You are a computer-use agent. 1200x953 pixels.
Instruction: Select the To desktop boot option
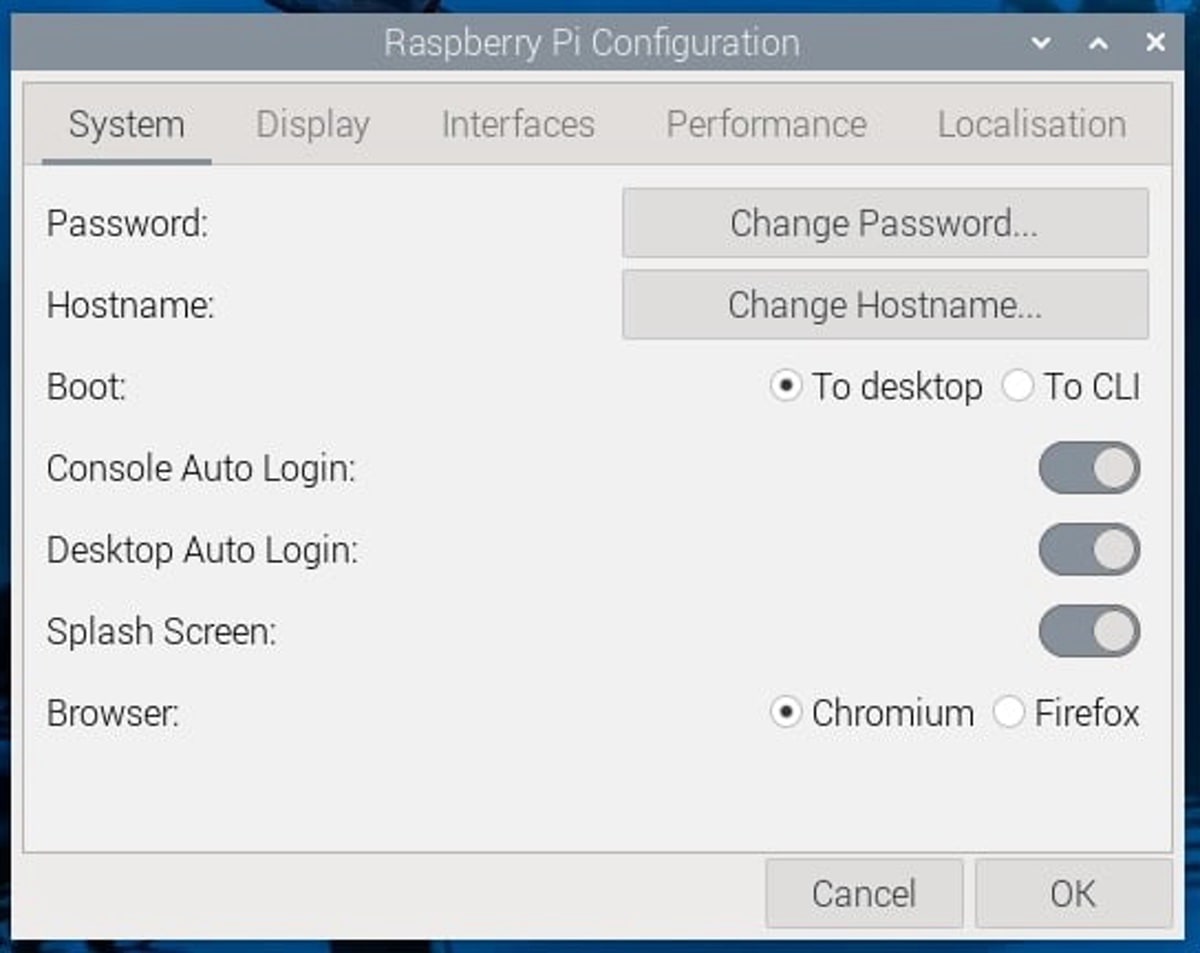click(786, 387)
